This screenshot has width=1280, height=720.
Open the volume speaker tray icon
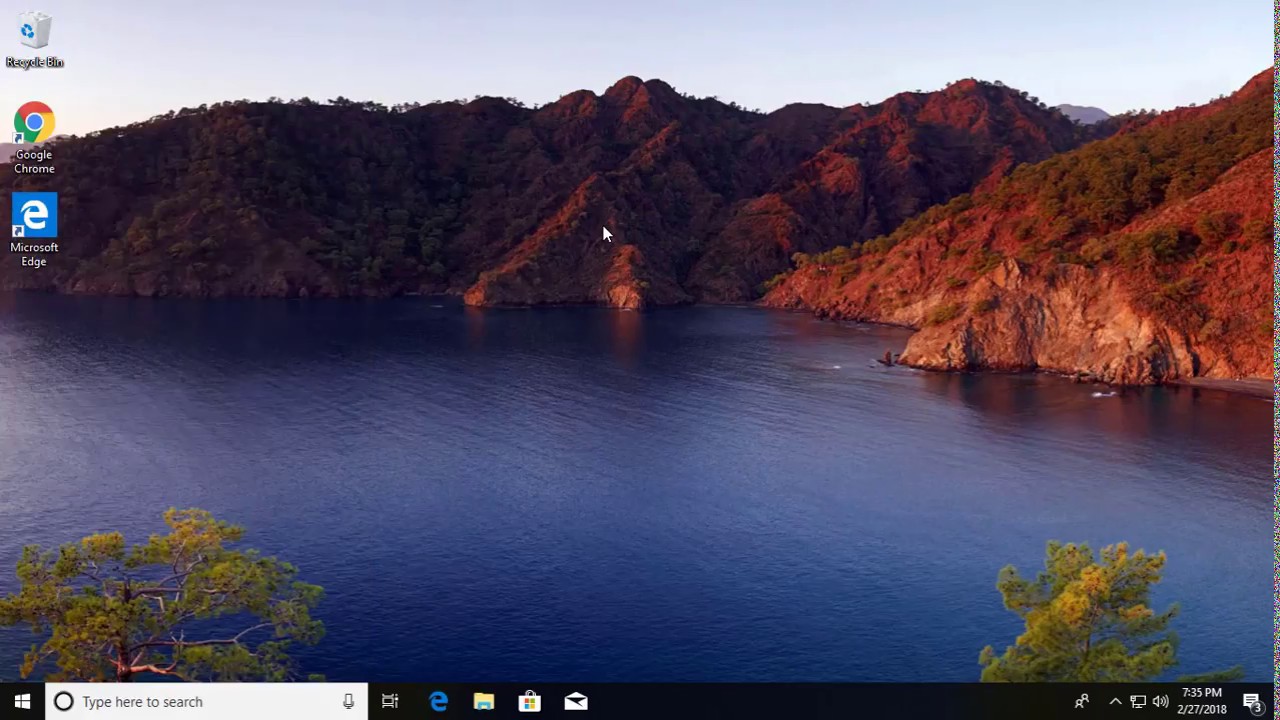pos(1160,702)
